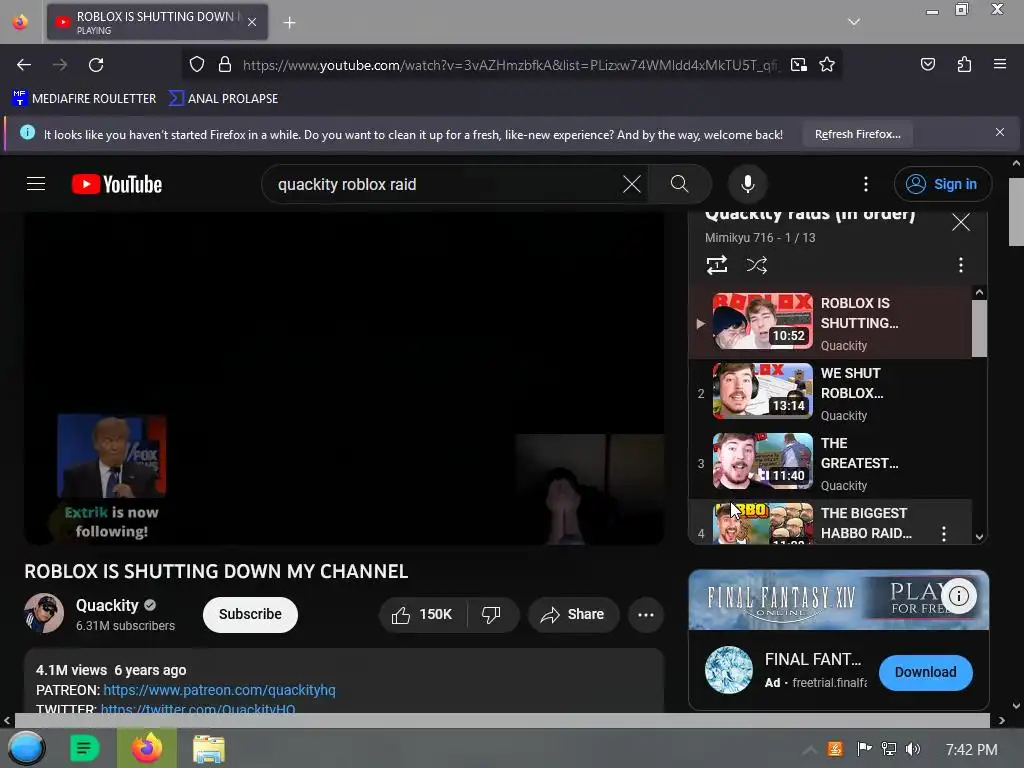
Task: Subscribe to Quackity
Action: 250,615
